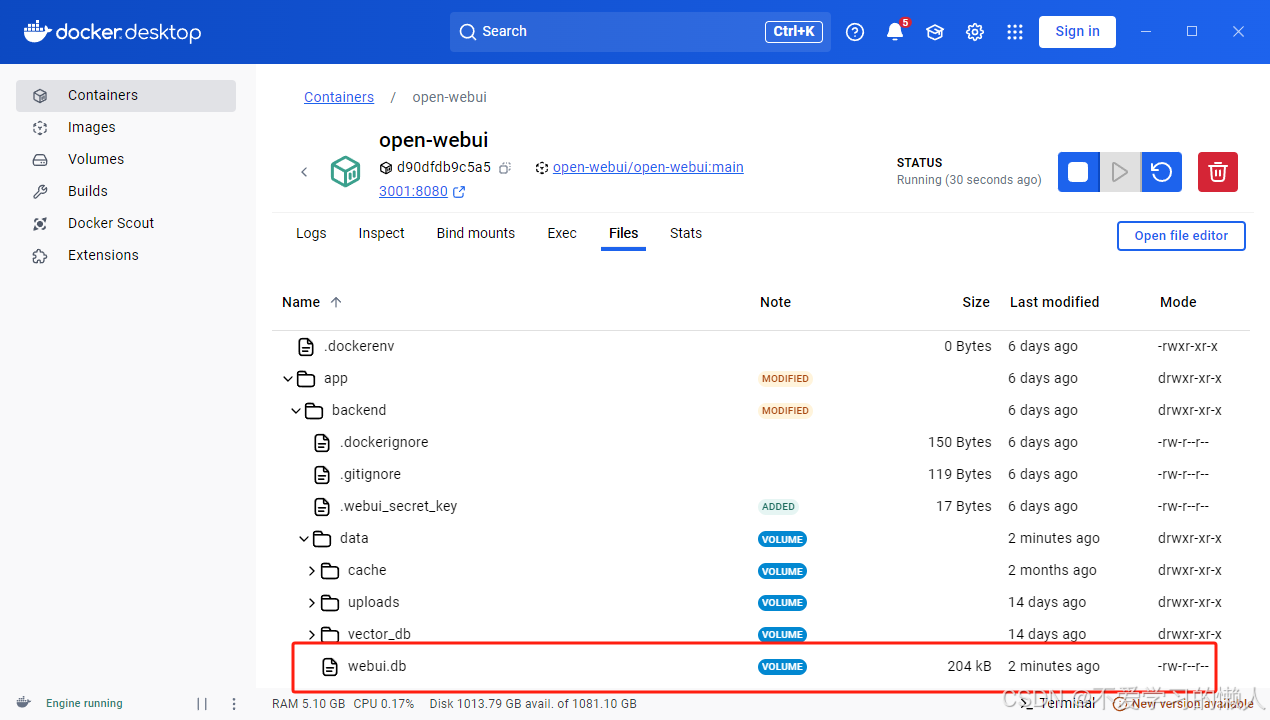
Task: Click the ADDED badge on .webui_secret_key
Action: coord(778,507)
